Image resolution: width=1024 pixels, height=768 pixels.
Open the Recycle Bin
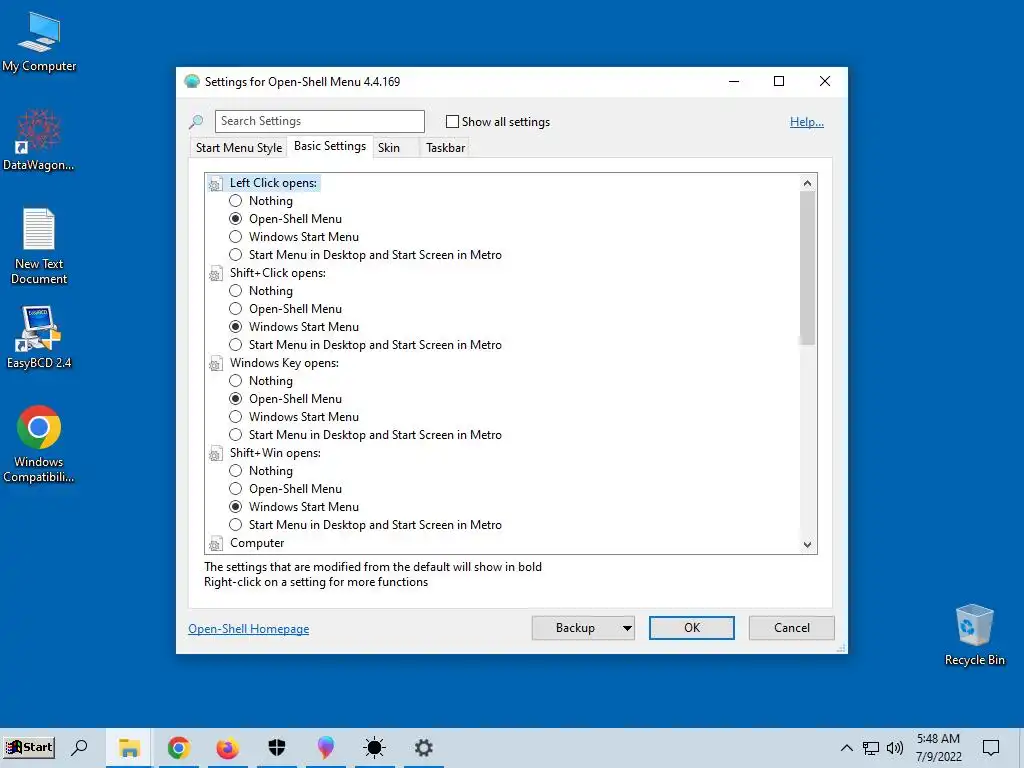point(974,635)
